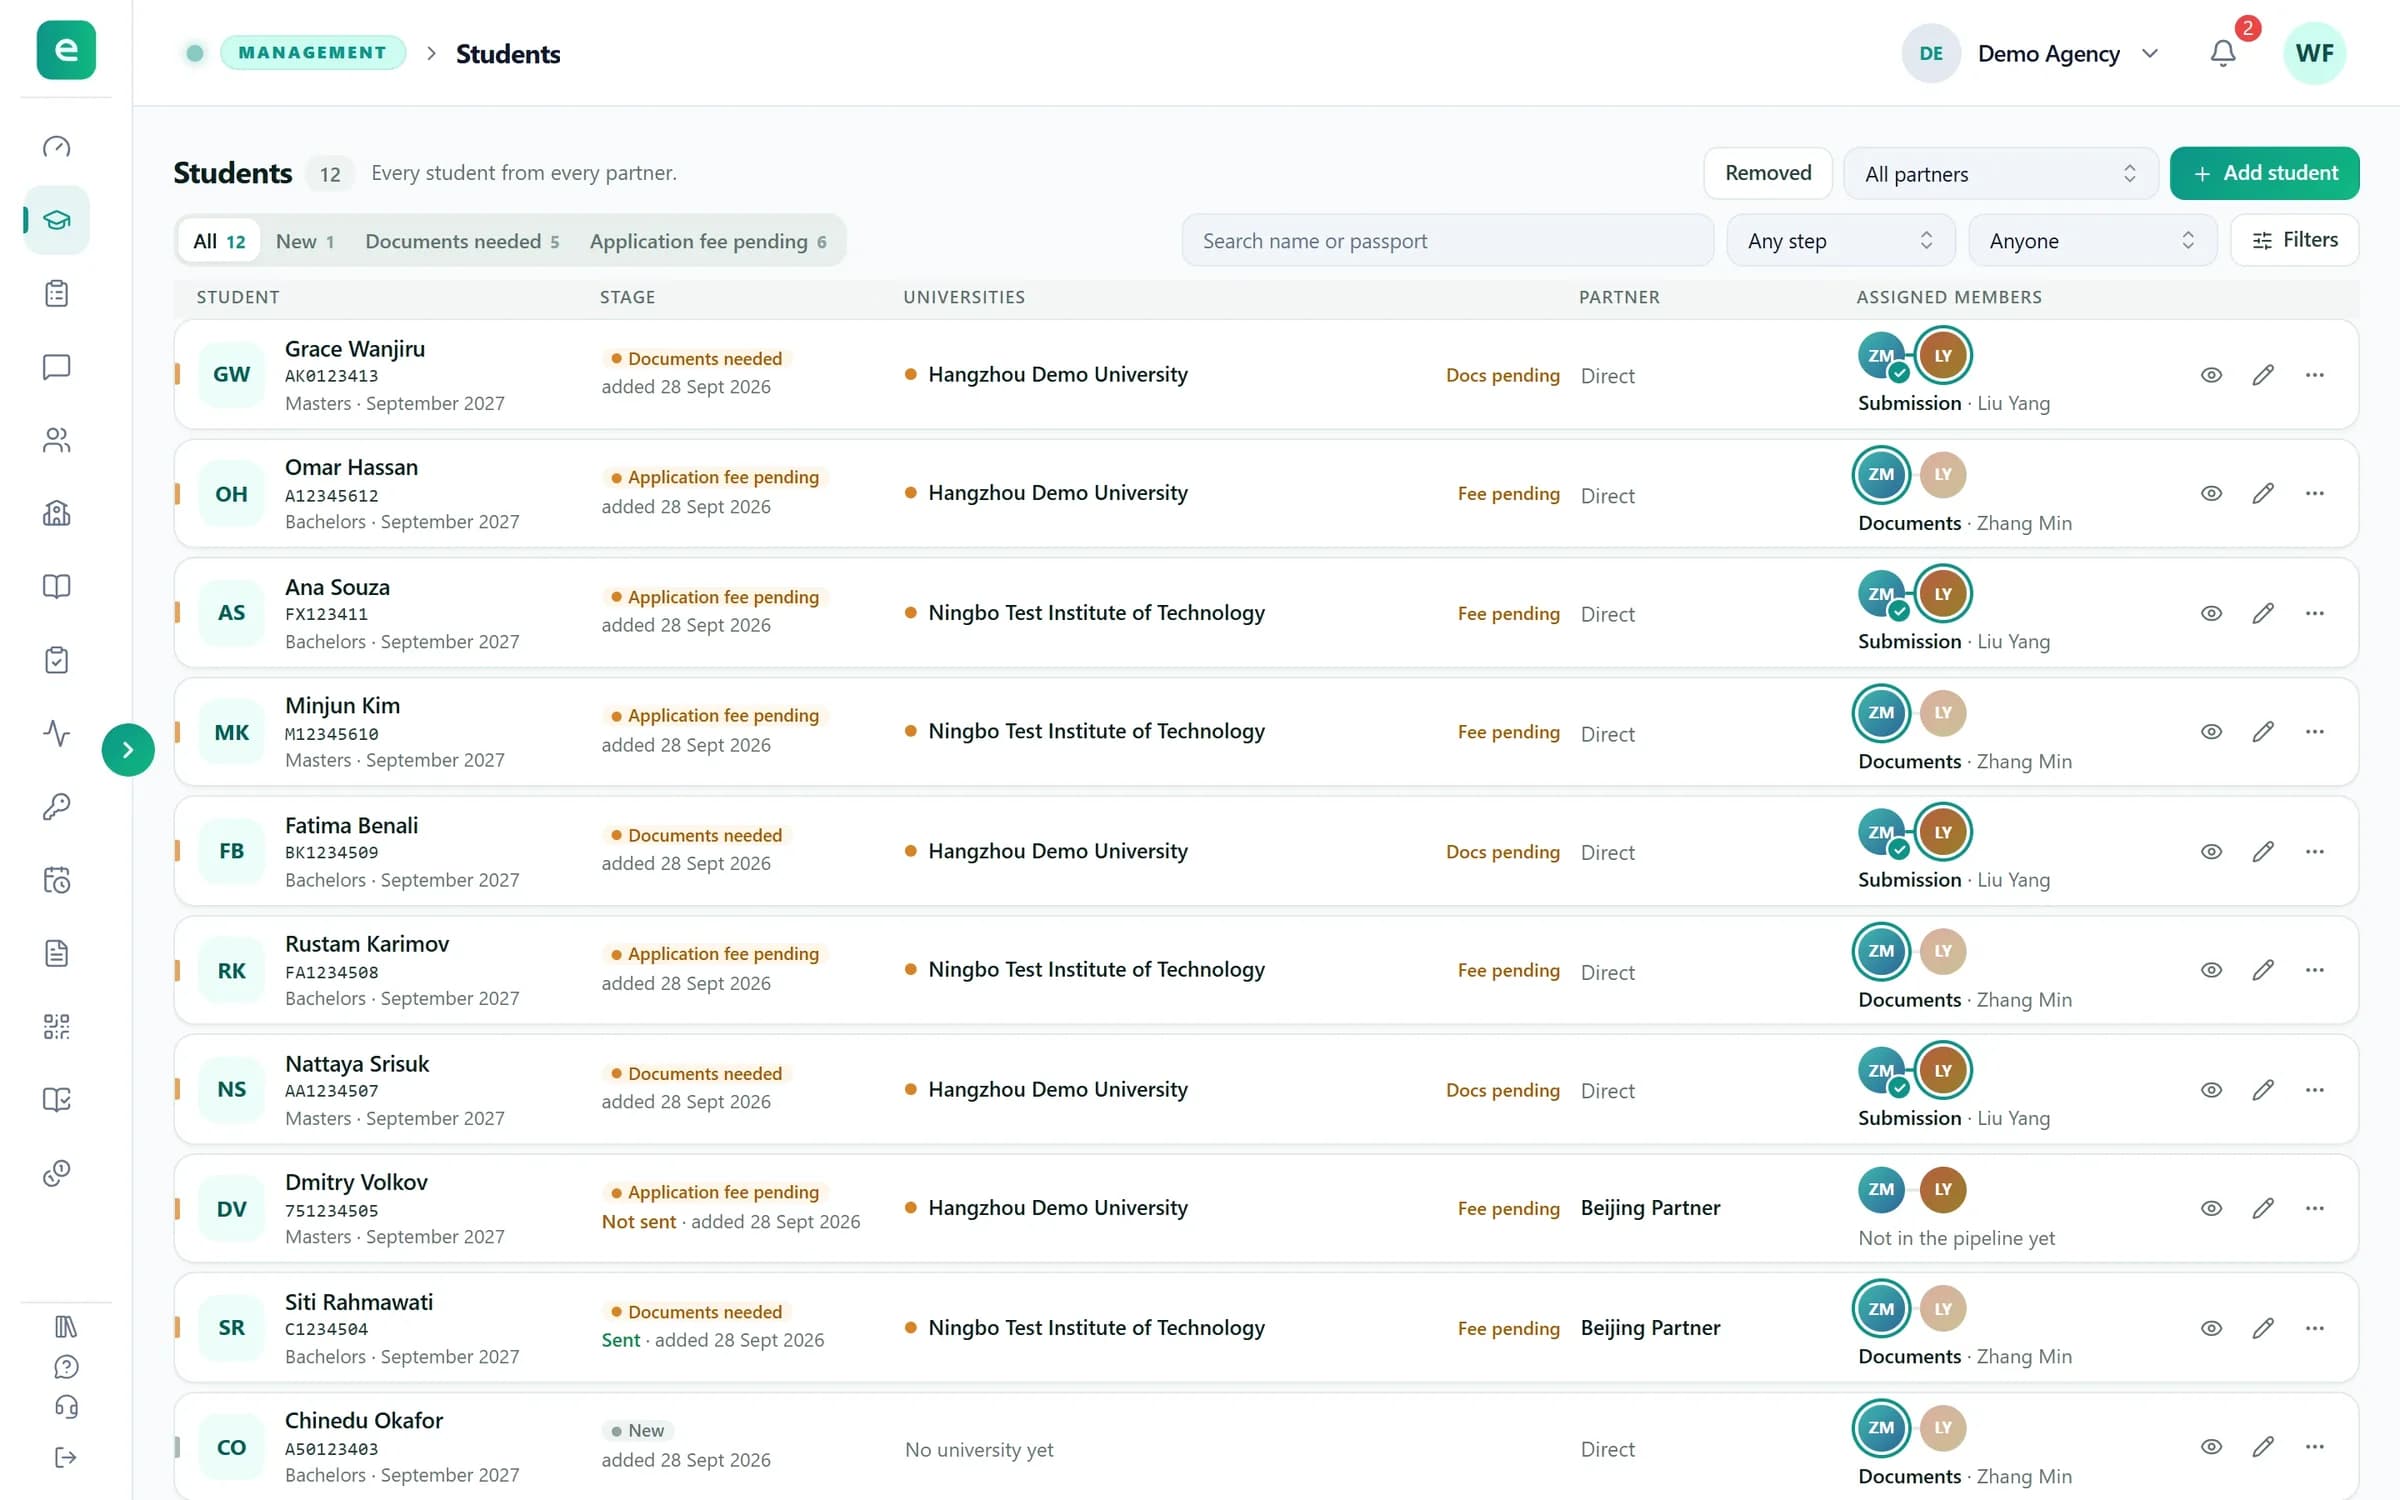View Fatima Benali using eye icon
2400x1500 pixels.
coord(2211,851)
